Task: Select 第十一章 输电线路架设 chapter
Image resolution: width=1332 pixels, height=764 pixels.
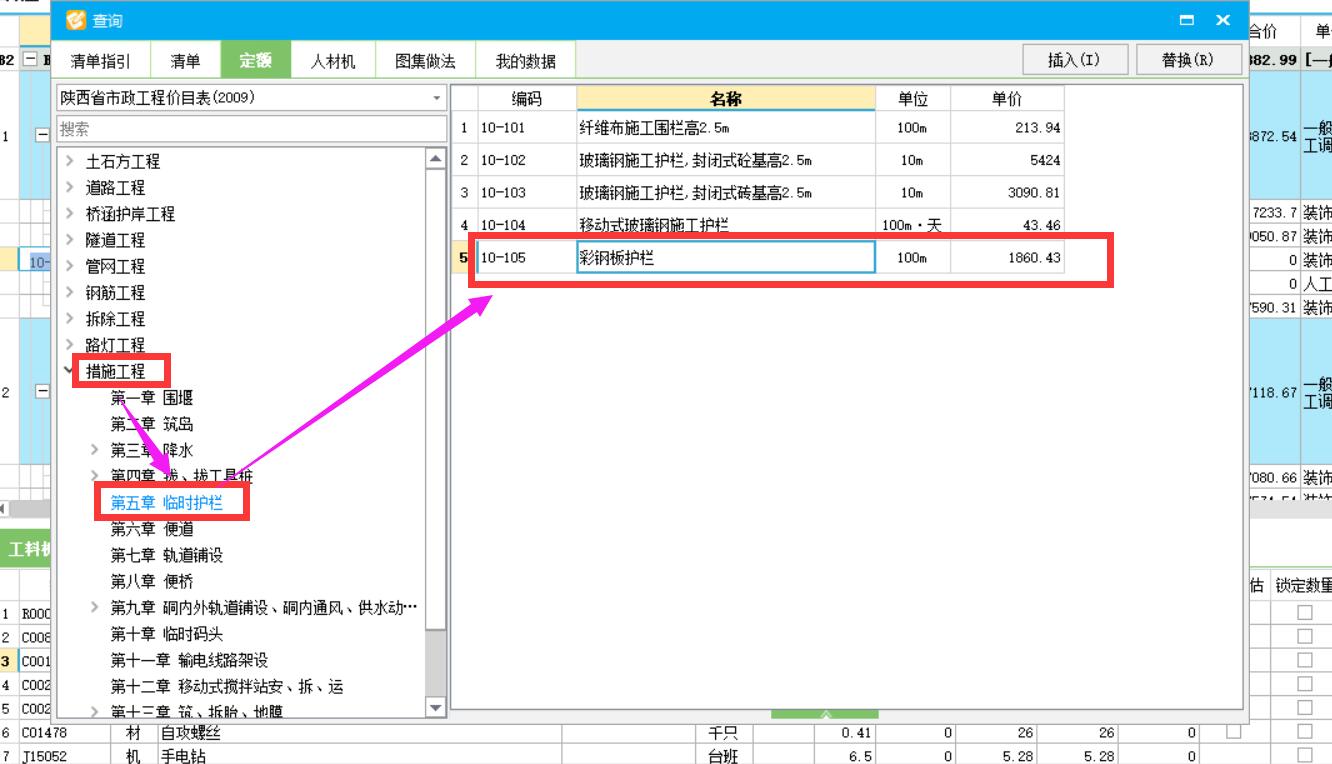Action: coord(189,660)
